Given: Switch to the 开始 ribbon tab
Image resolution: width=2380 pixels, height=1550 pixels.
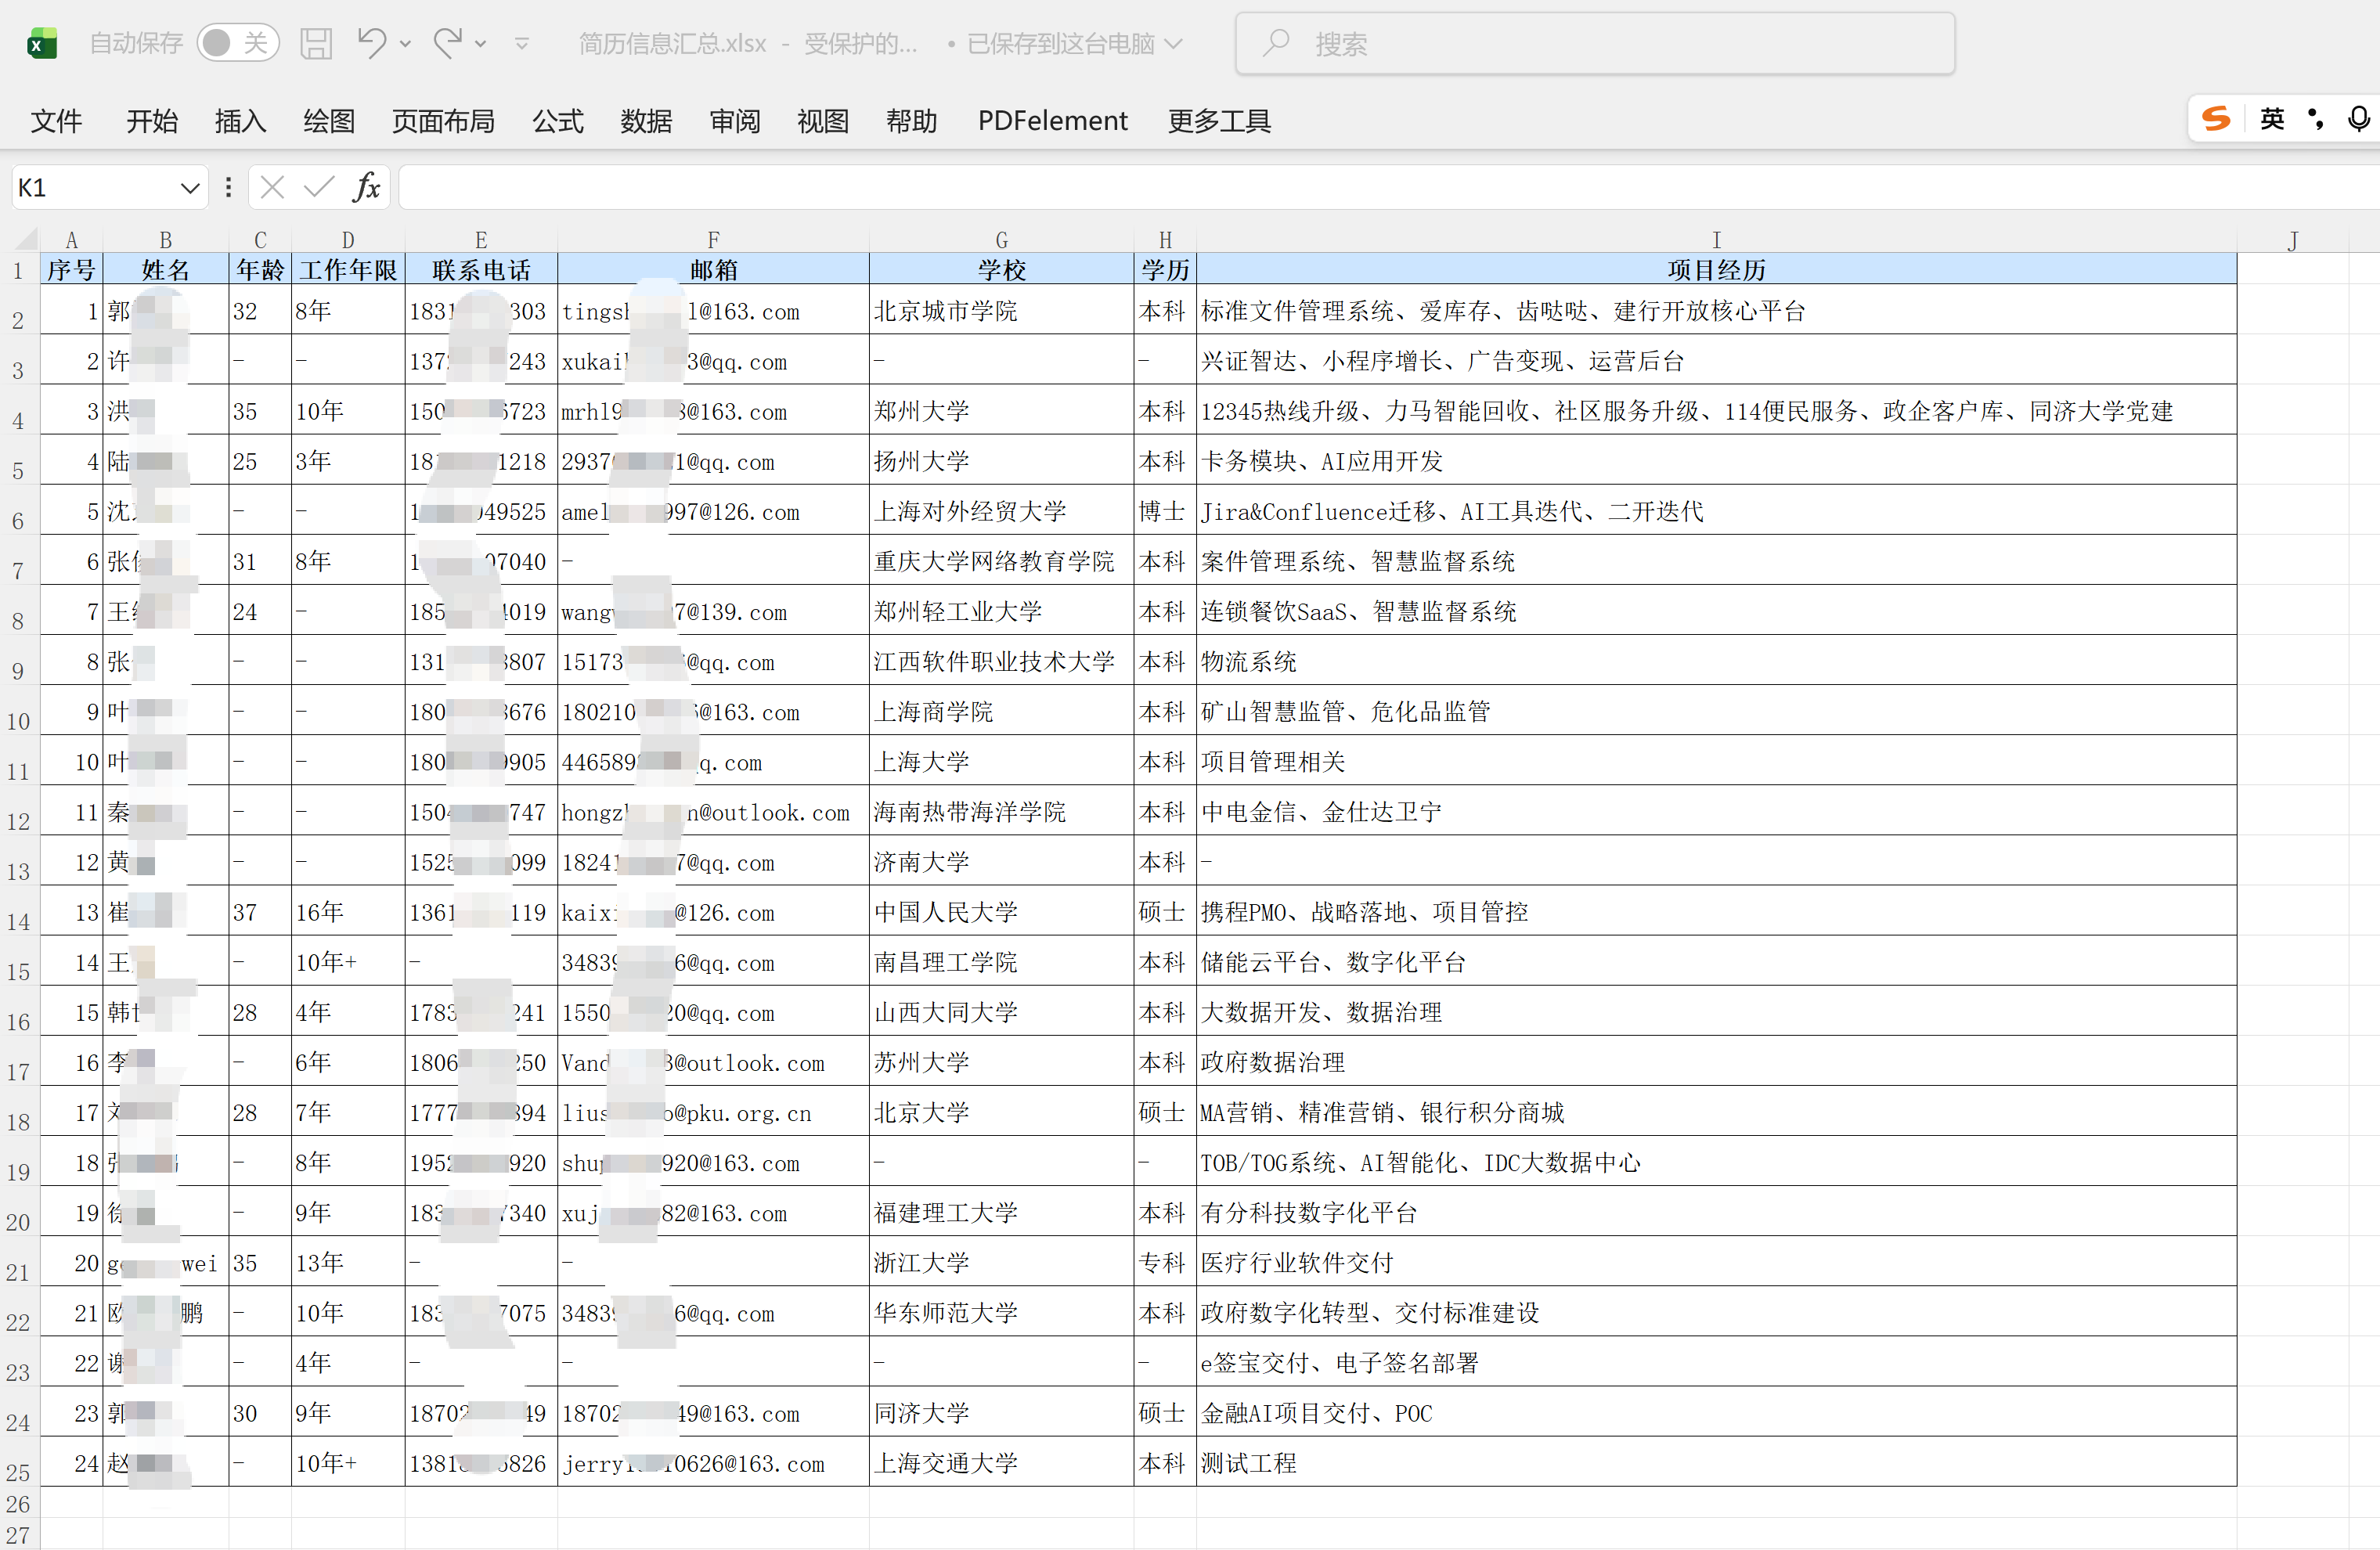Looking at the screenshot, I should [x=152, y=121].
